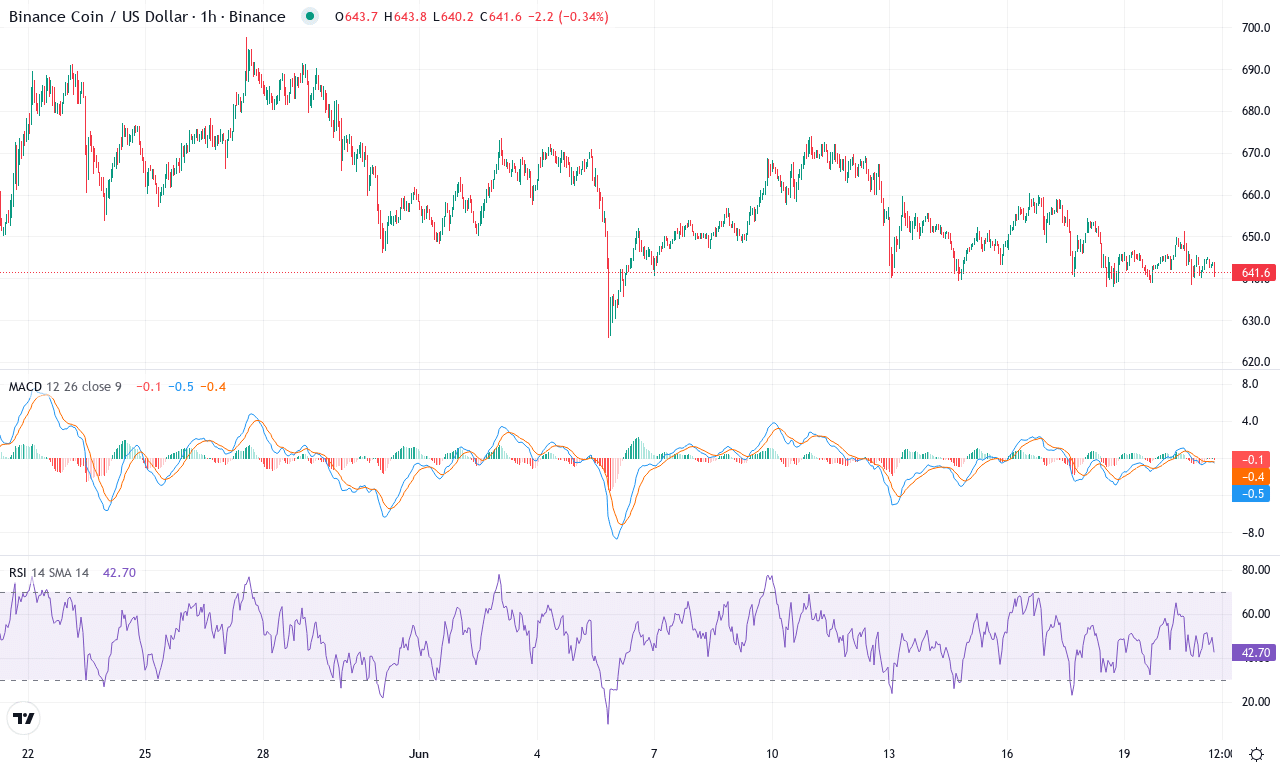This screenshot has height=768, width=1280.
Task: Select the open value O643.7
Action: point(357,17)
